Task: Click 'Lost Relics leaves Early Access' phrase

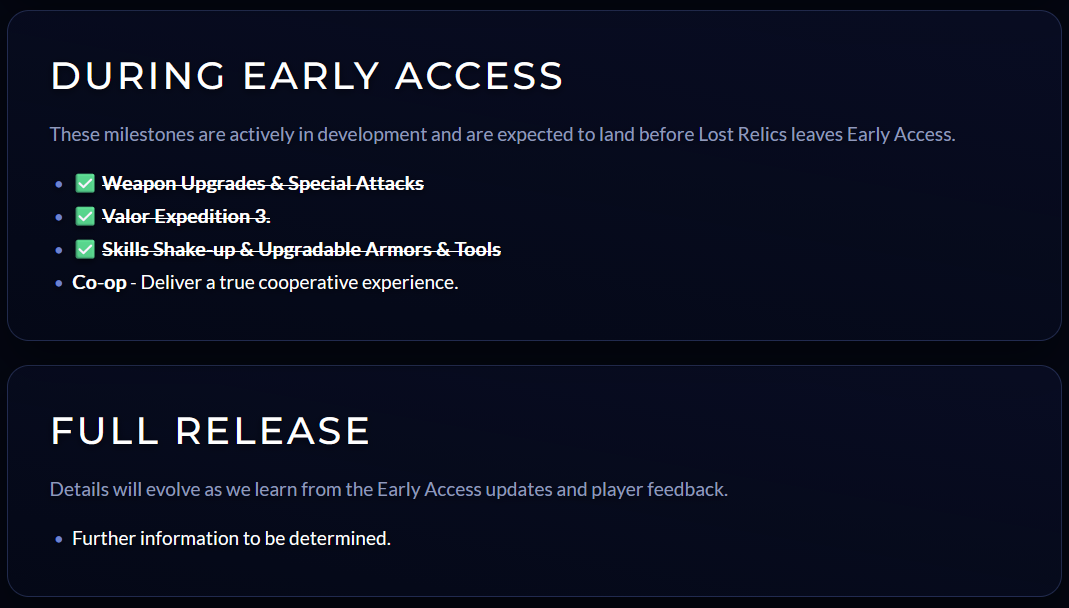Action: pyautogui.click(x=827, y=134)
